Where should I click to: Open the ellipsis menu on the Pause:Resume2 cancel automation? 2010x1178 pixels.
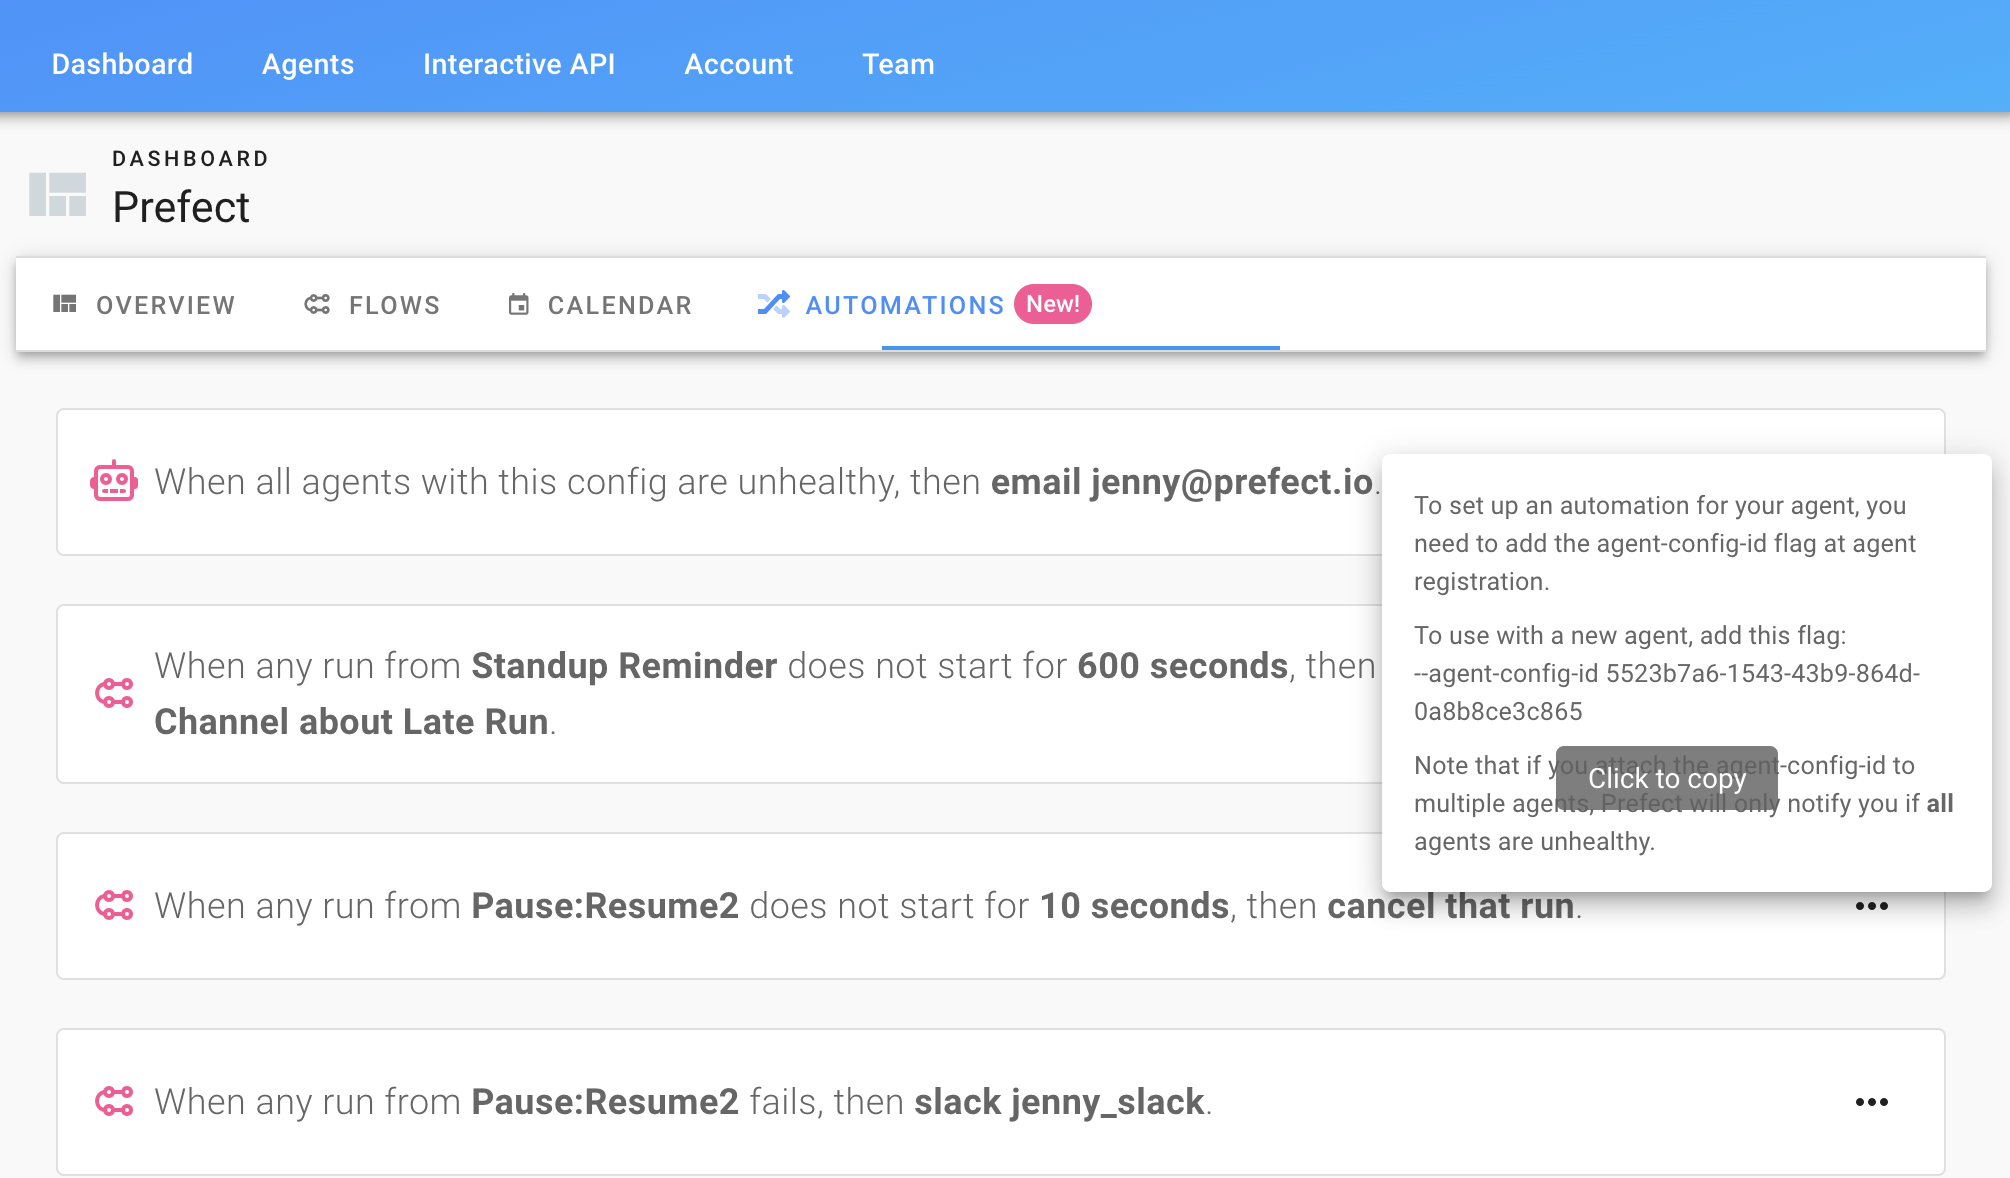click(x=1871, y=905)
